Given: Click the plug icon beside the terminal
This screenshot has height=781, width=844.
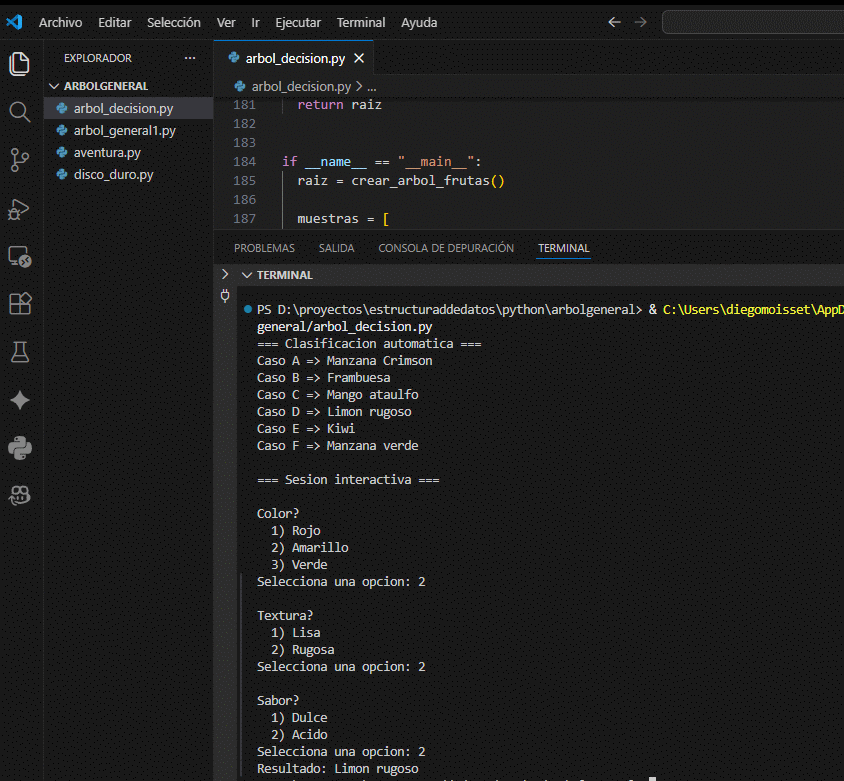Looking at the screenshot, I should (x=225, y=295).
